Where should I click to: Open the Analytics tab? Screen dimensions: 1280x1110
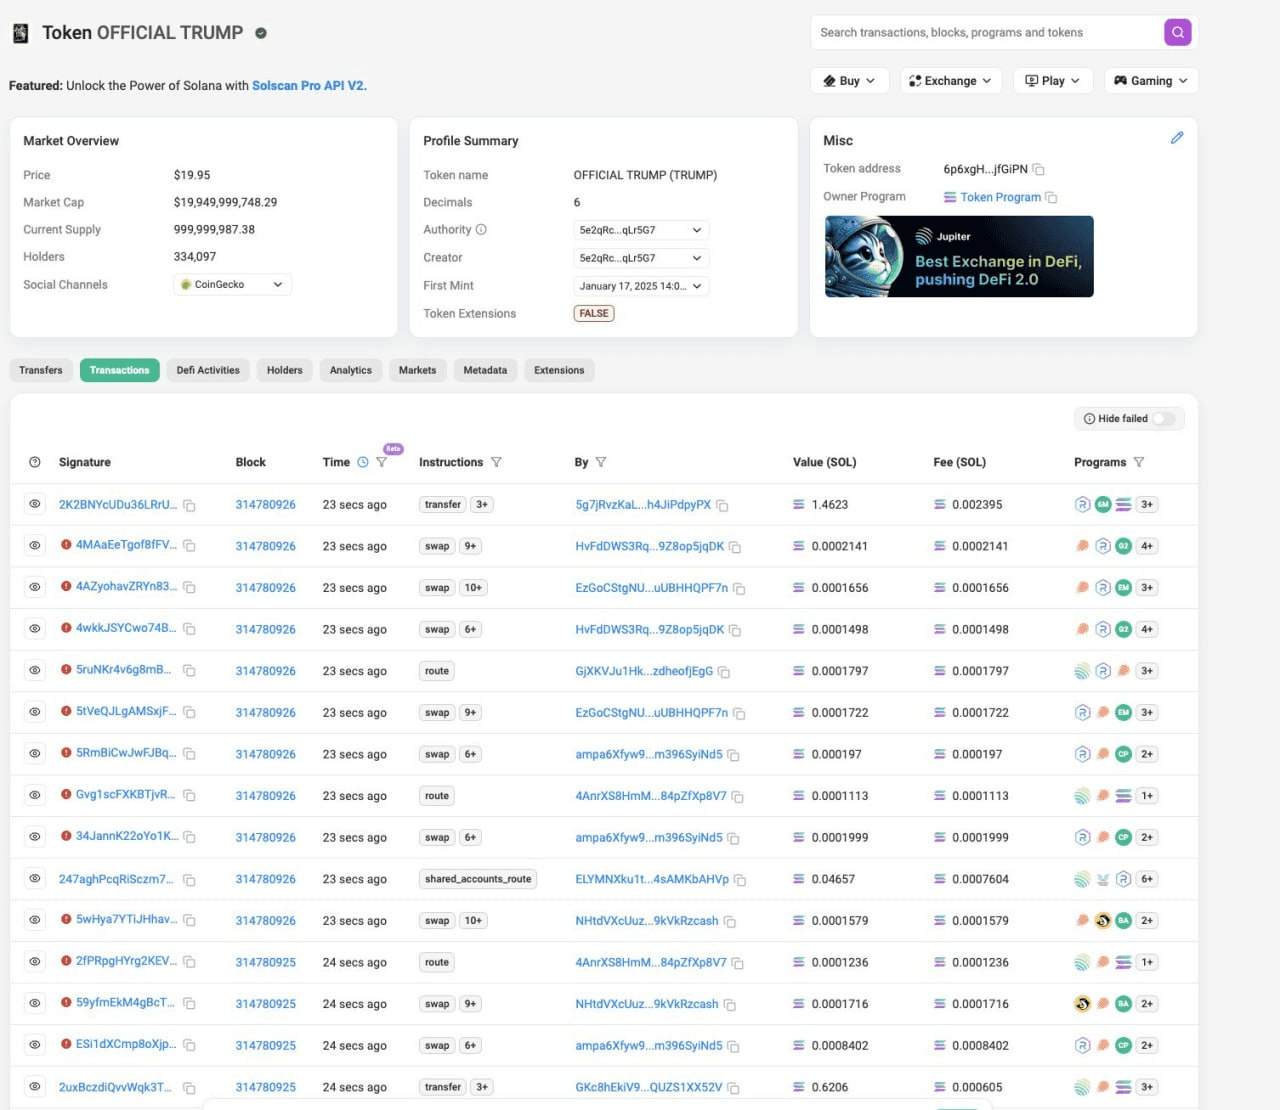click(x=351, y=370)
